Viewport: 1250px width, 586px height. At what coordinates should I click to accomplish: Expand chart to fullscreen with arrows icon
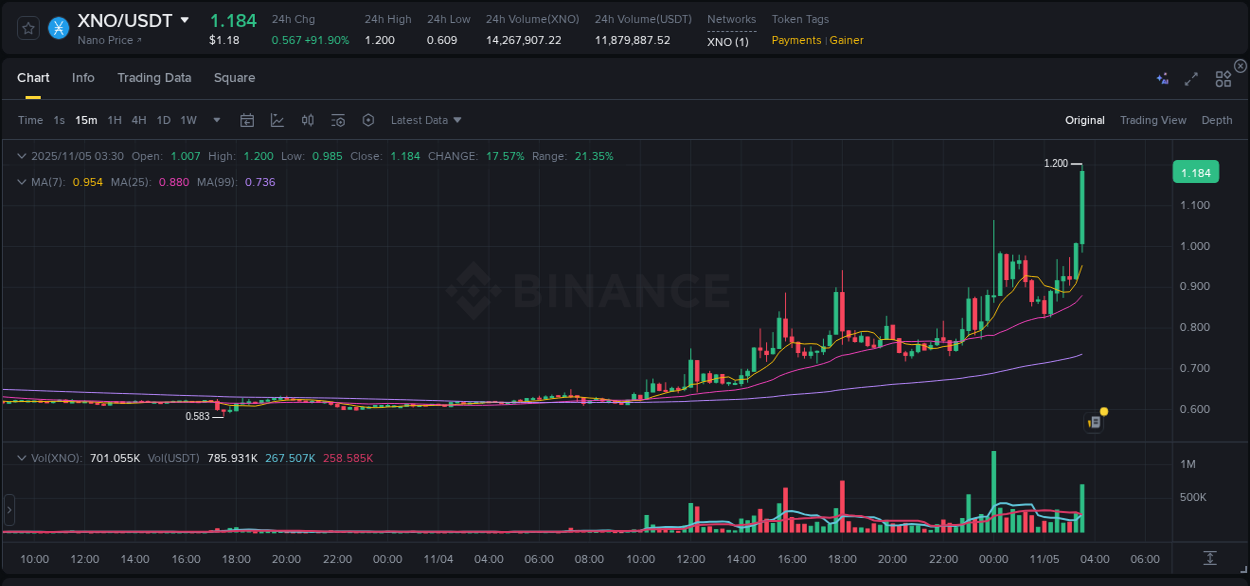tap(1191, 79)
